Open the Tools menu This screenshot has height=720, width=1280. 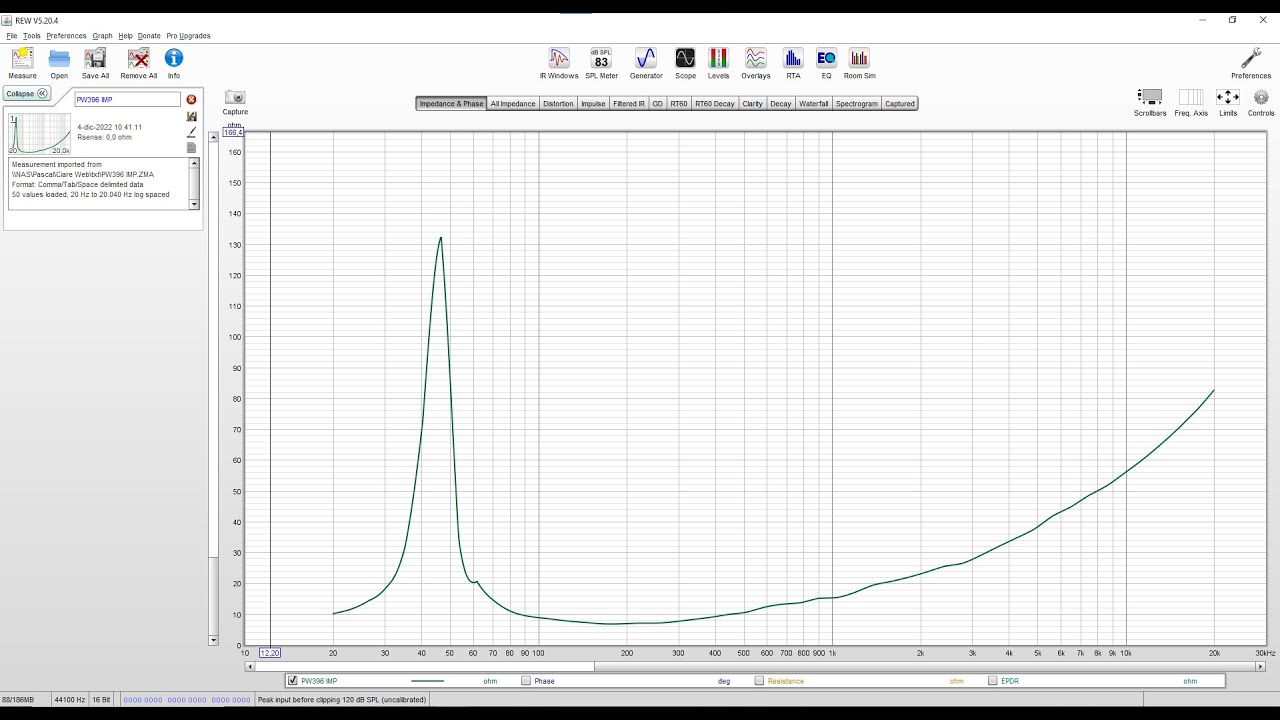tap(32, 36)
